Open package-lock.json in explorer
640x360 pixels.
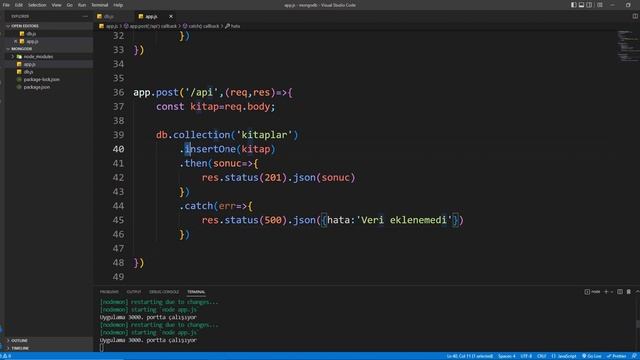[x=41, y=79]
